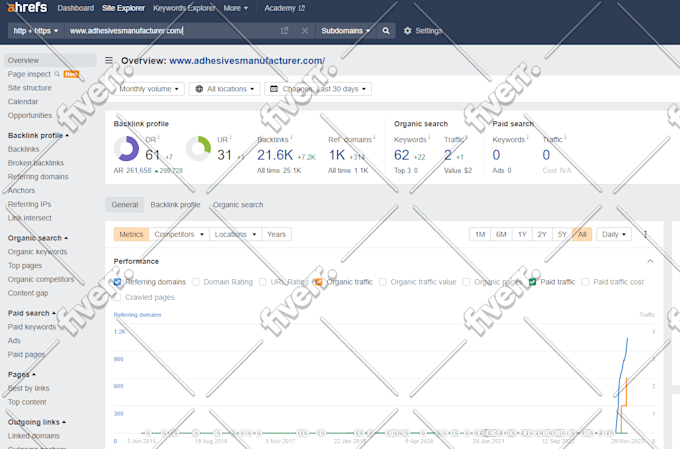Select the Years chart view
The width and height of the screenshot is (680, 449).
tap(277, 234)
